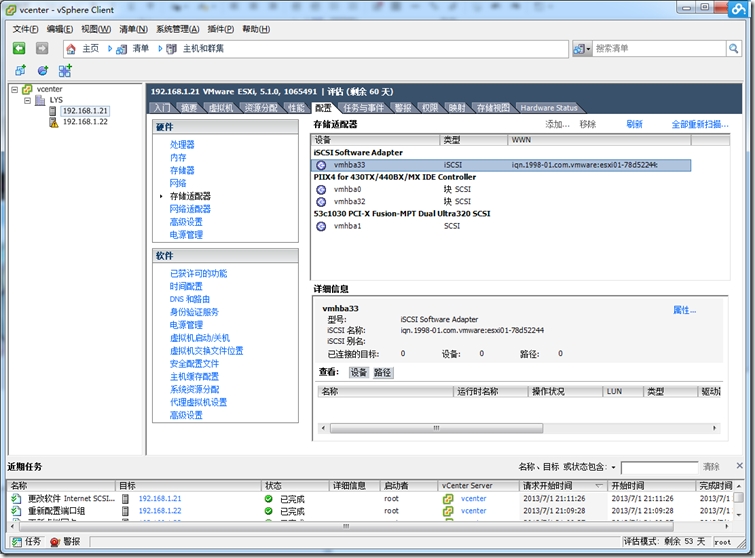
Task: Switch to the 入门 tab
Action: tap(162, 108)
